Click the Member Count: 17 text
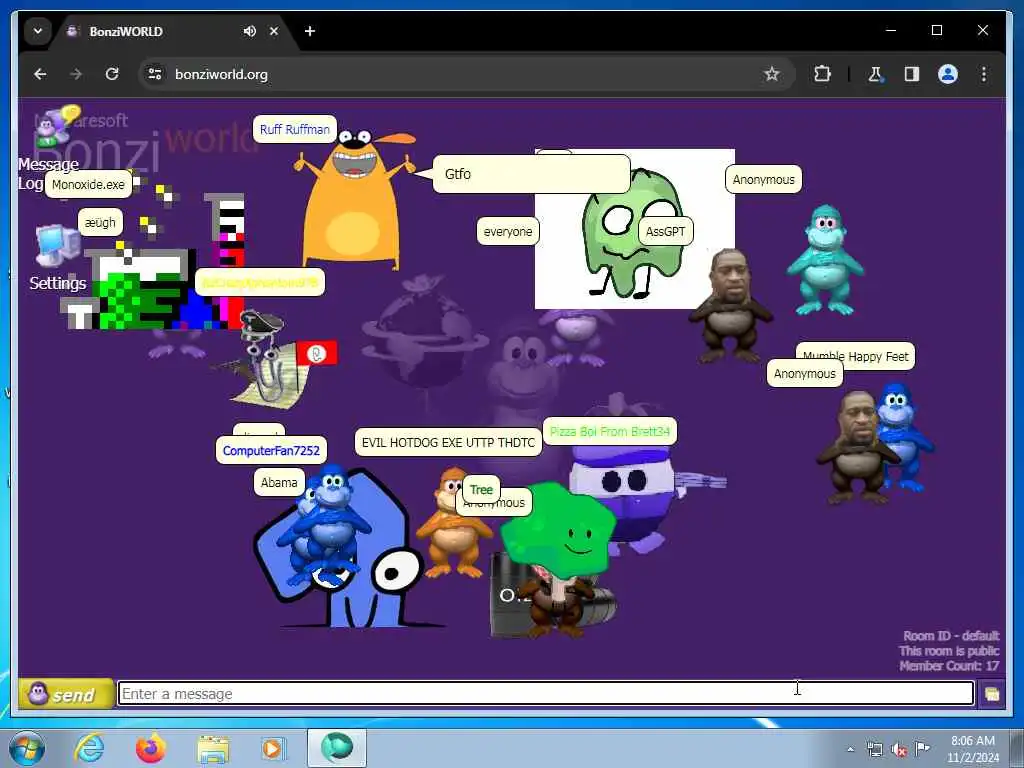Screen dimensions: 1024x768 tap(949, 665)
